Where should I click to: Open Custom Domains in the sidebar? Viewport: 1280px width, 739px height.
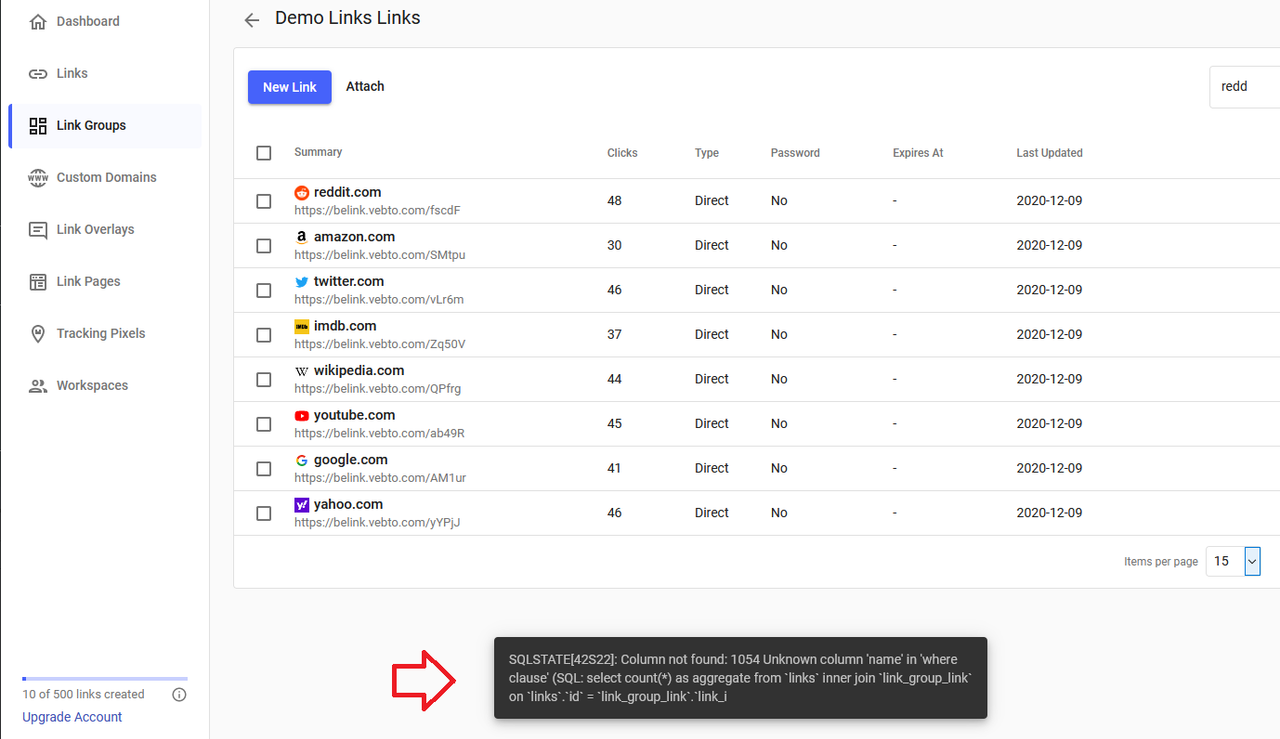105,177
